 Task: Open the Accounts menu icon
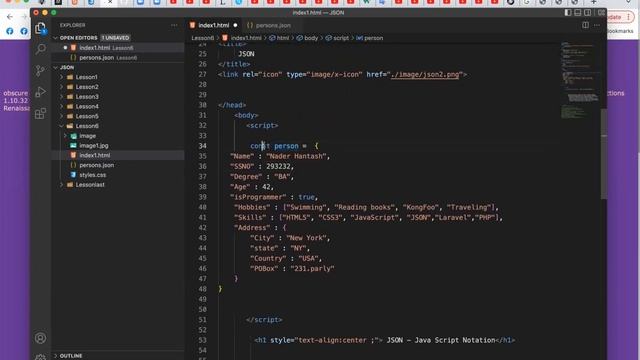click(x=40, y=338)
